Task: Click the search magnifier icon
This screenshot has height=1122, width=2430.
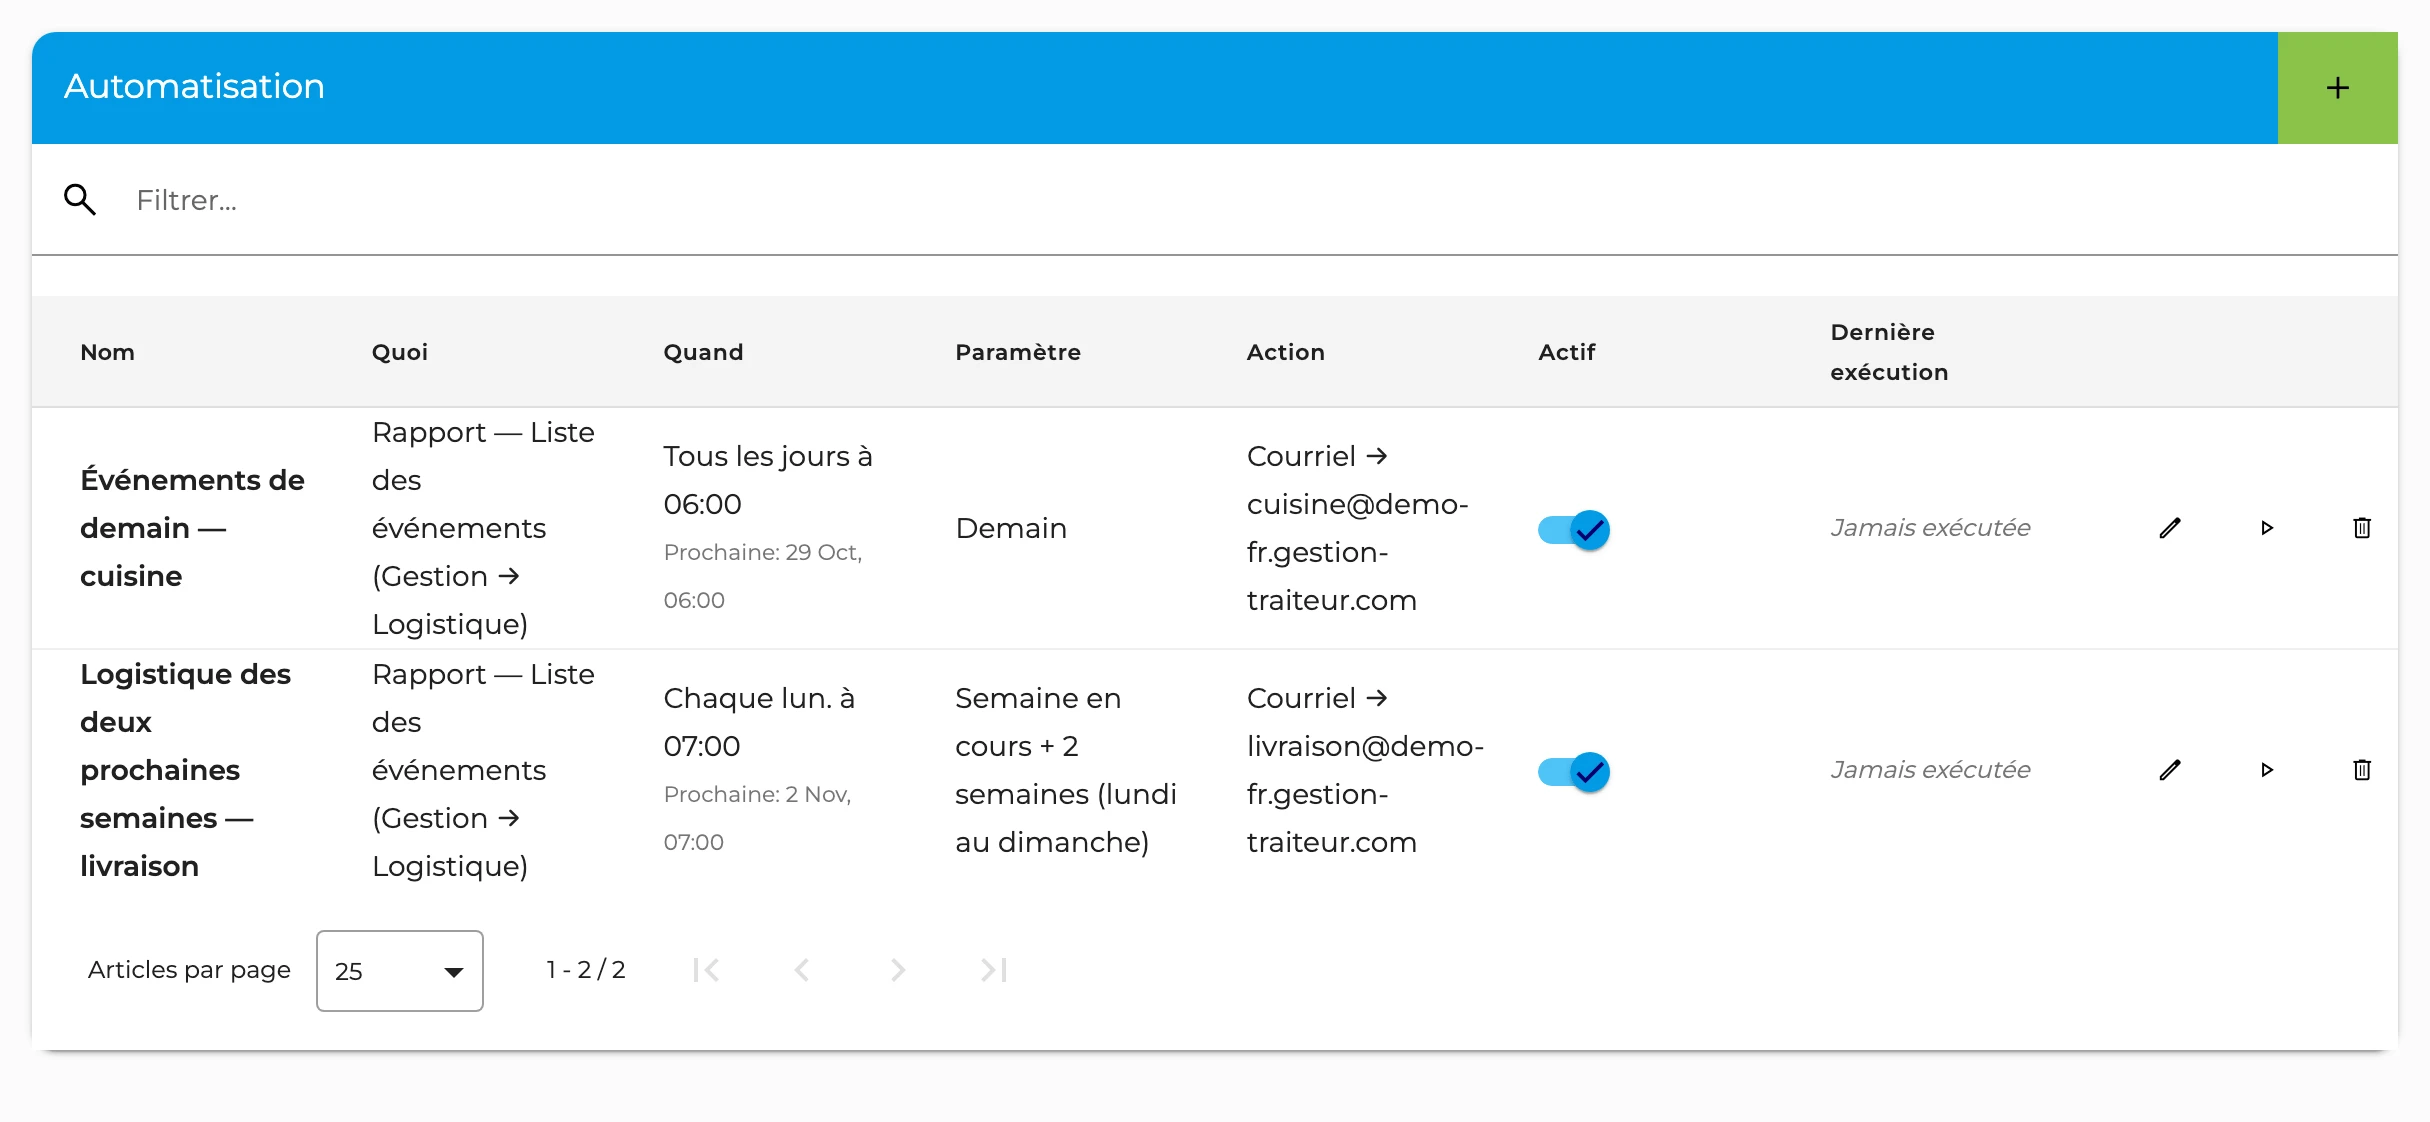Action: 80,200
